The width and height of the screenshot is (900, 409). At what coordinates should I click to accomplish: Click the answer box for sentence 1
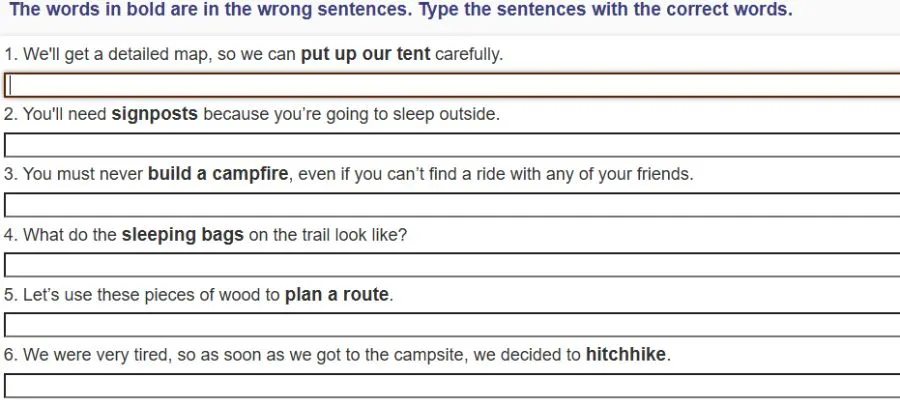(450, 85)
